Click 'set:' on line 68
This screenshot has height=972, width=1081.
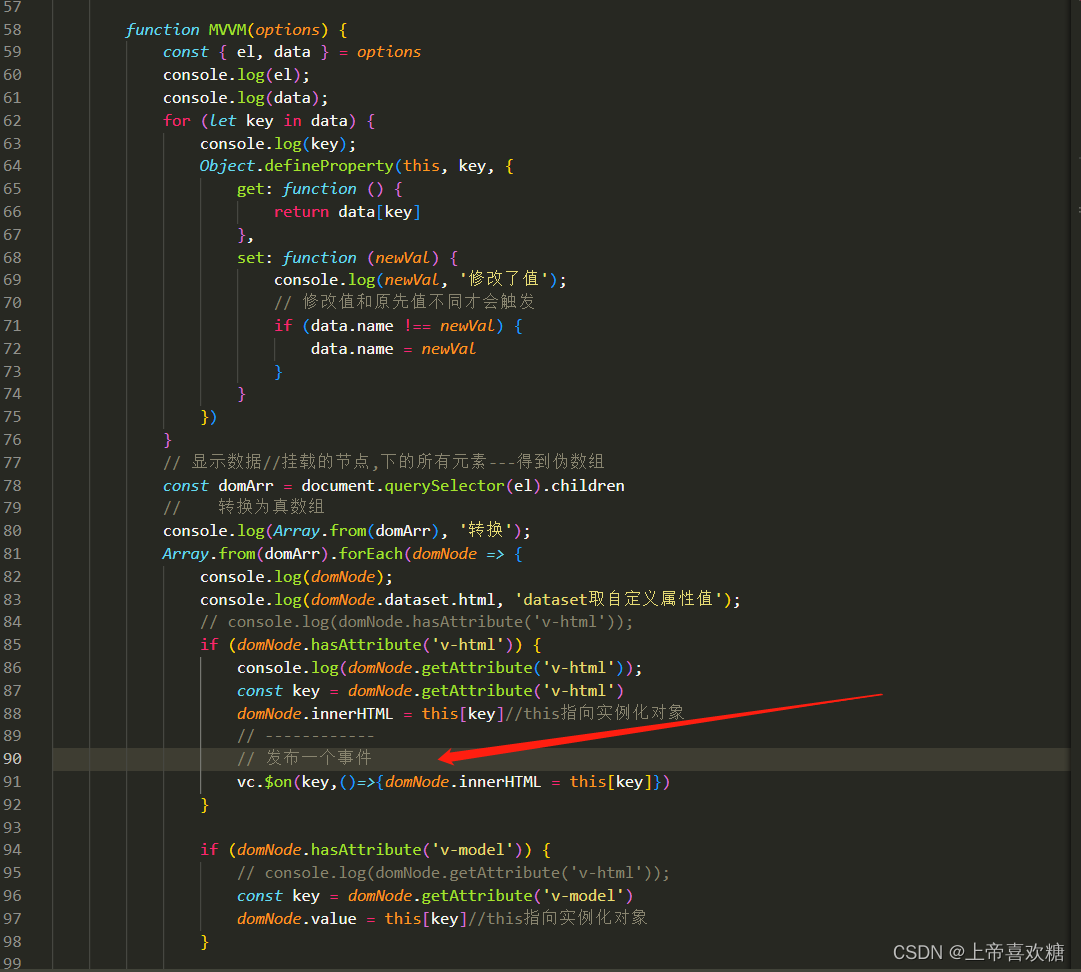click(x=255, y=258)
